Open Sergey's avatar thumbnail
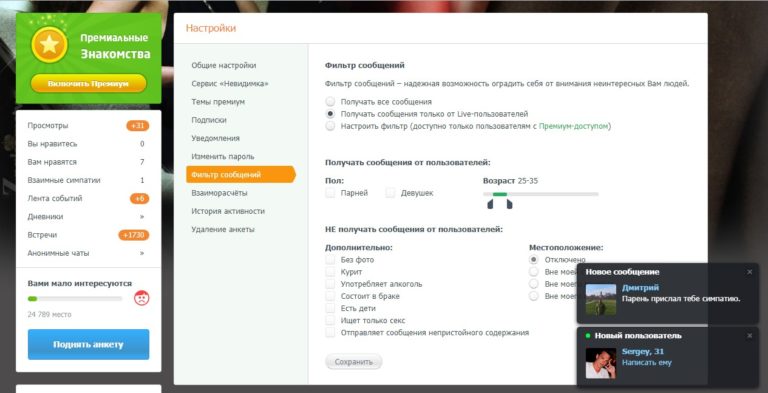 point(601,363)
